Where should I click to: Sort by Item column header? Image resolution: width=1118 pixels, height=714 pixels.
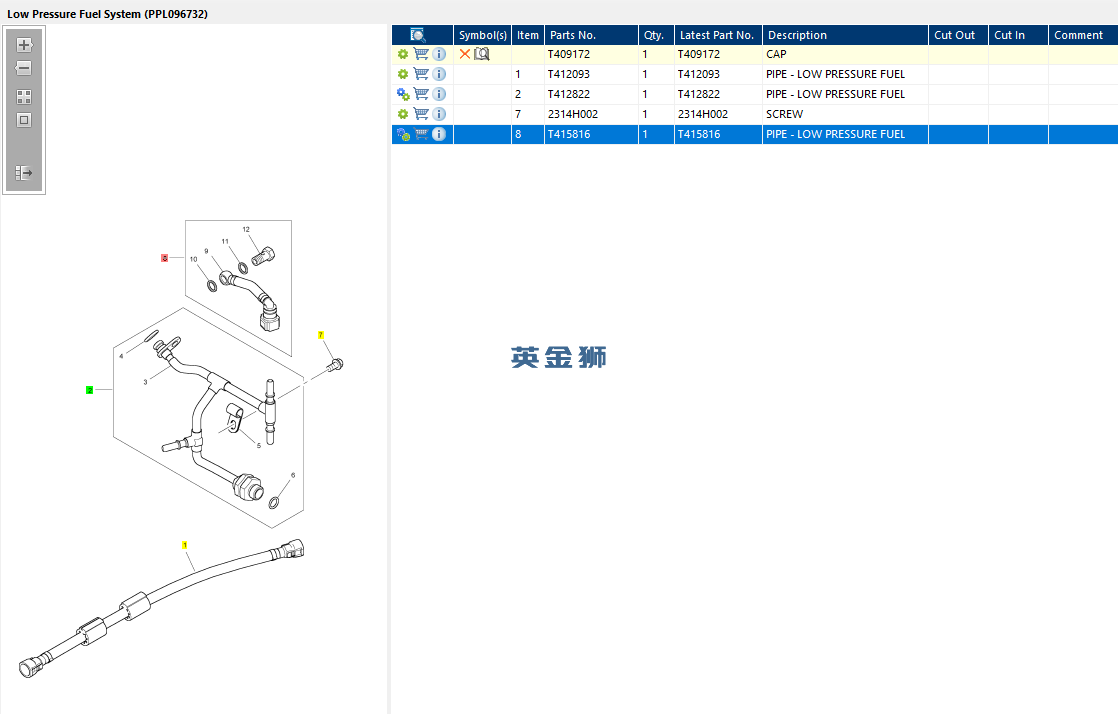528,35
